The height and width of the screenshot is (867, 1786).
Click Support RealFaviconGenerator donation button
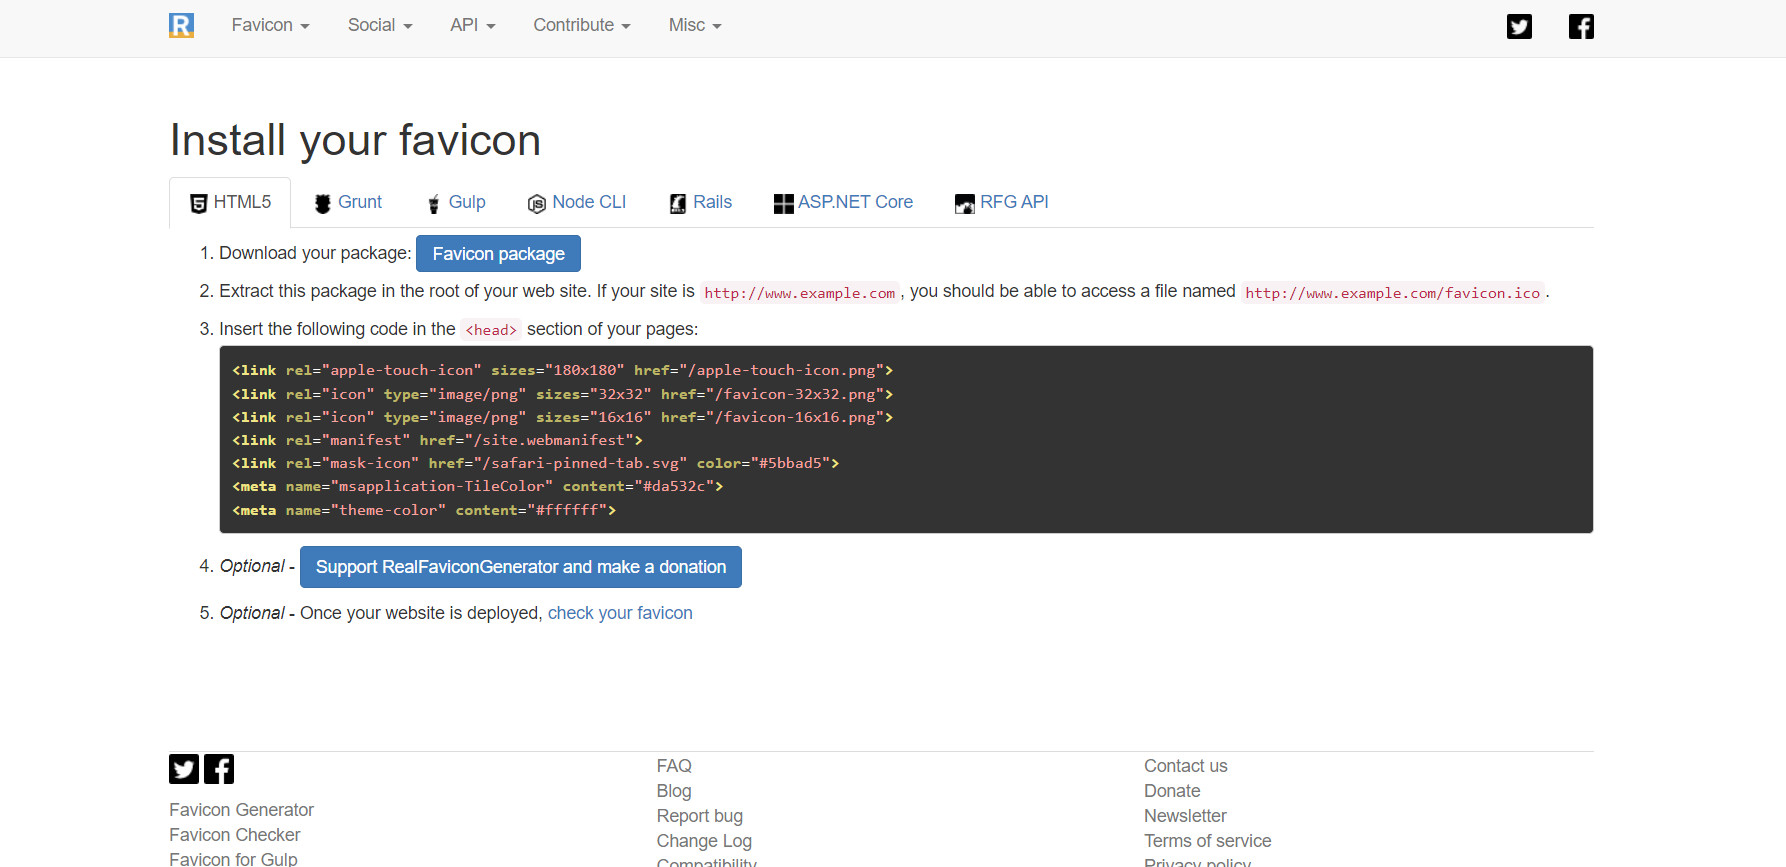pyautogui.click(x=521, y=567)
